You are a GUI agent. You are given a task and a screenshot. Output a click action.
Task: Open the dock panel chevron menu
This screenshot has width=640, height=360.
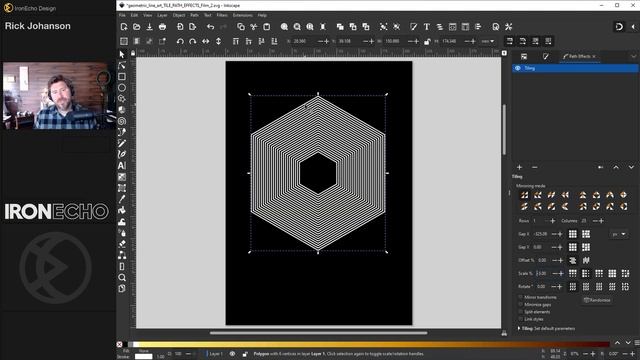coord(633,56)
